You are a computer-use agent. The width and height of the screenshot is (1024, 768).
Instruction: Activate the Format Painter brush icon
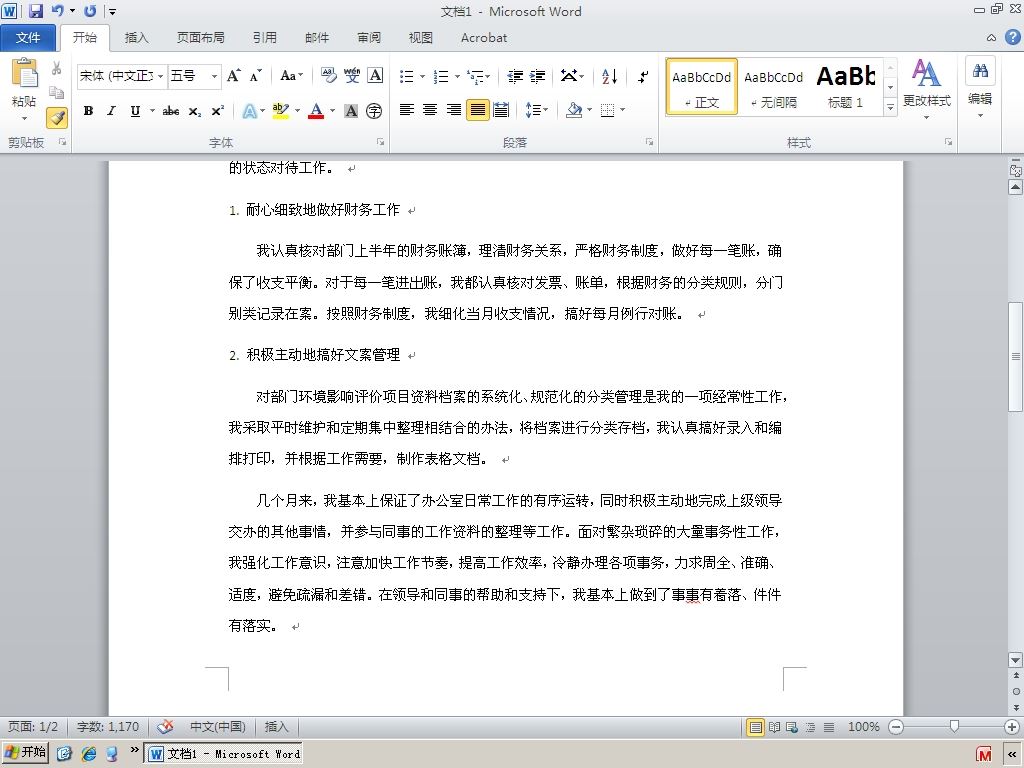pos(57,118)
